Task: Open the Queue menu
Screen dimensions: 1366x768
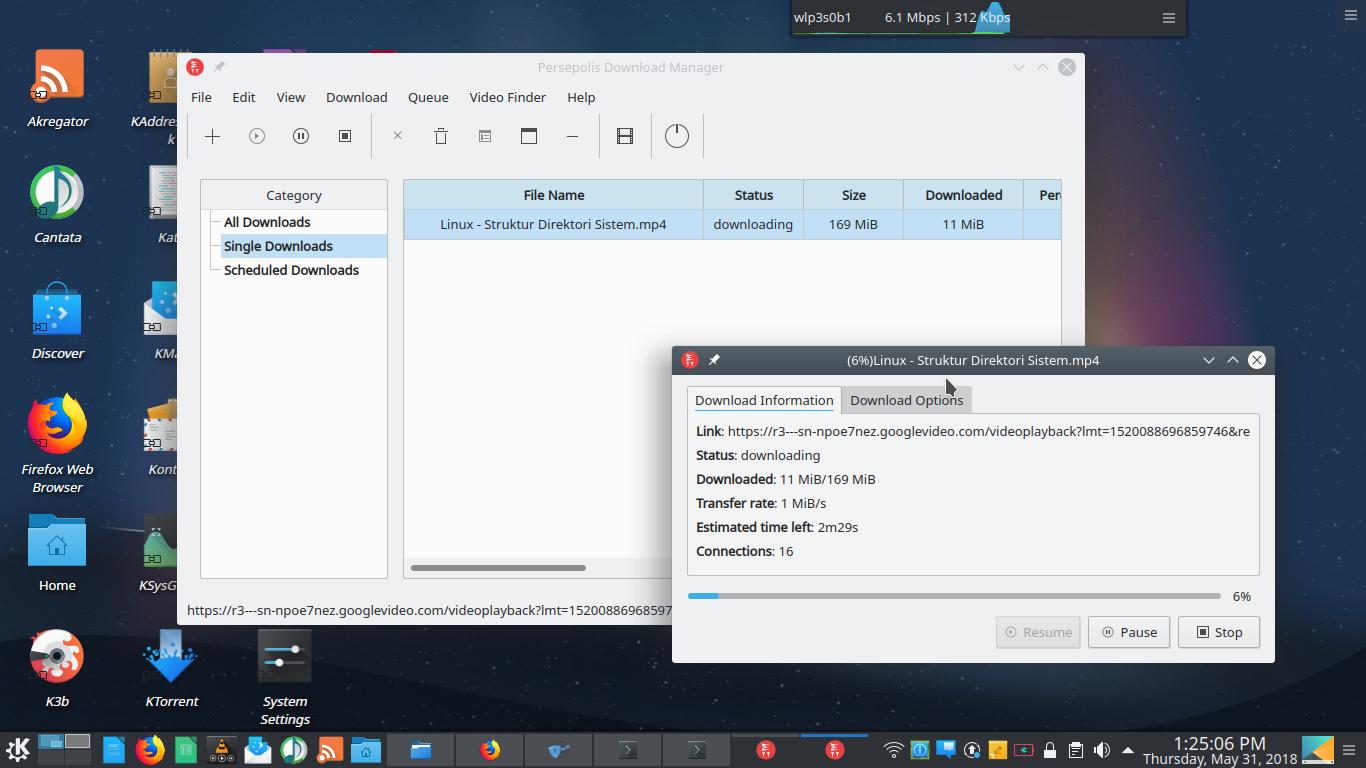Action: point(428,97)
